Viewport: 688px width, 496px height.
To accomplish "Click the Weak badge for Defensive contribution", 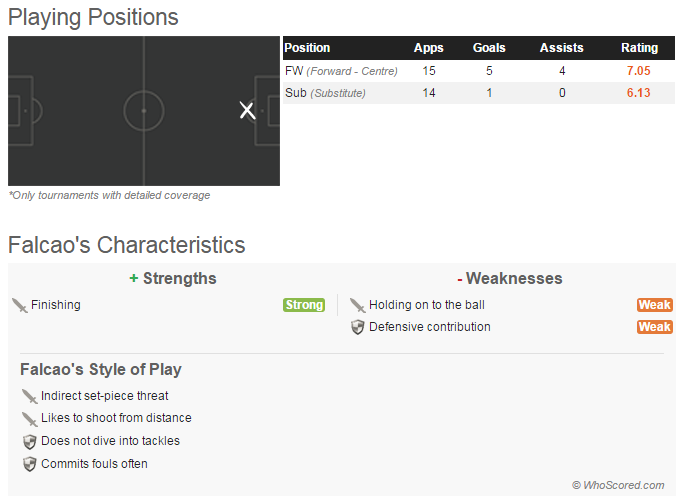I will [654, 327].
